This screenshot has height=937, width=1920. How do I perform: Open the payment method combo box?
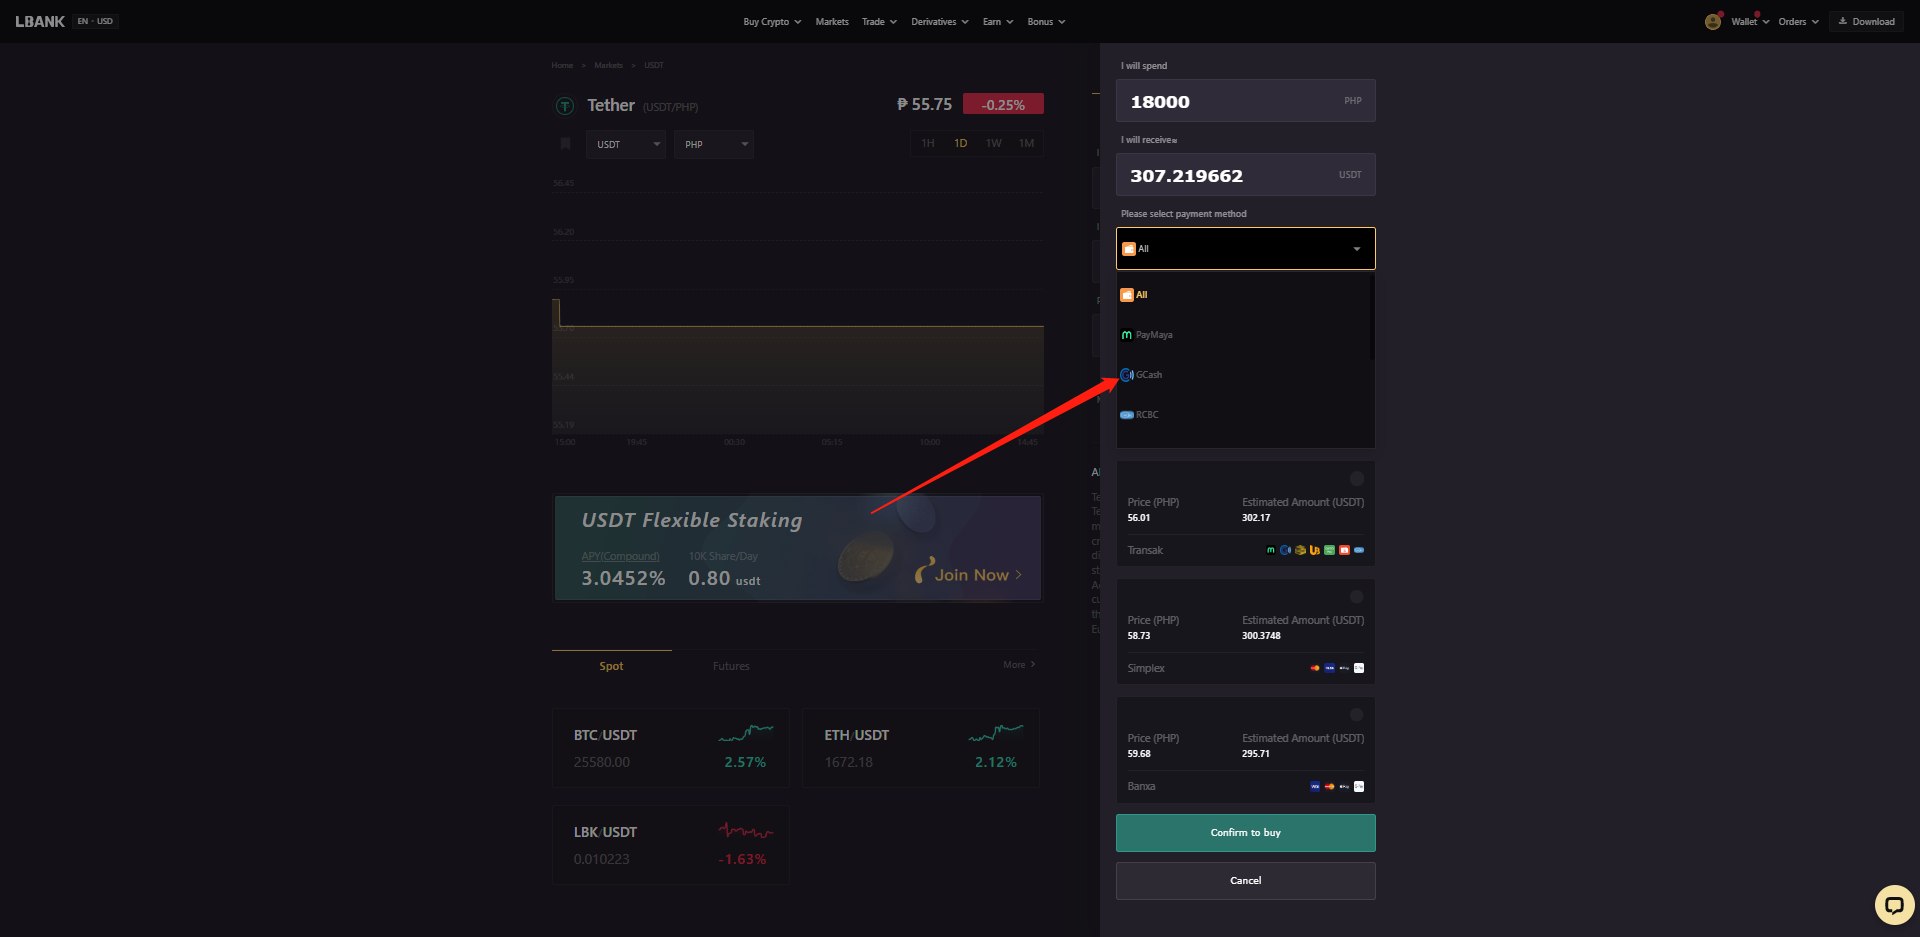(x=1245, y=249)
